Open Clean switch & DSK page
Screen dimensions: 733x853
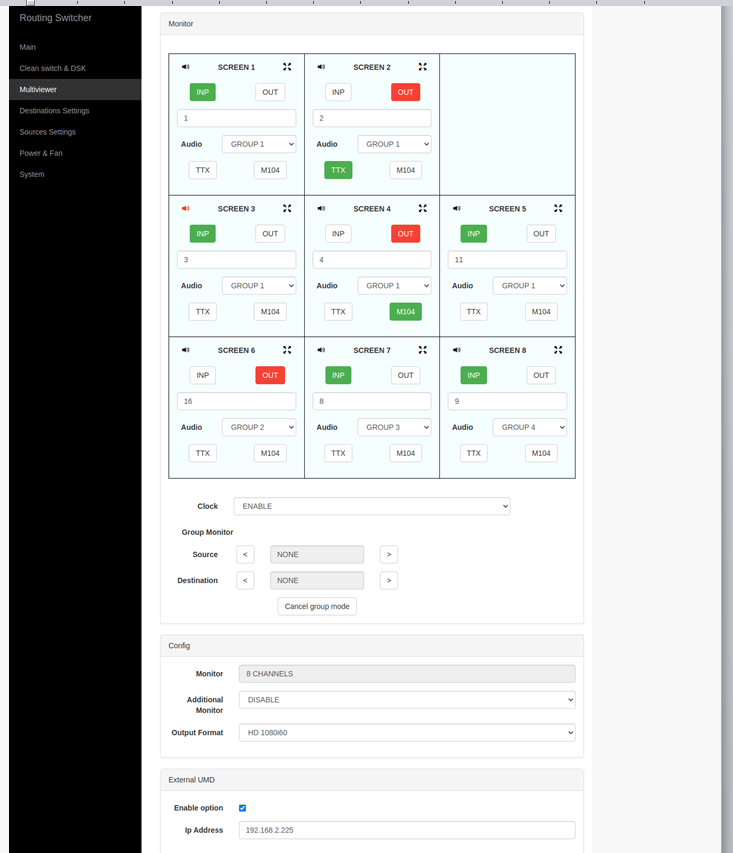click(x=52, y=68)
